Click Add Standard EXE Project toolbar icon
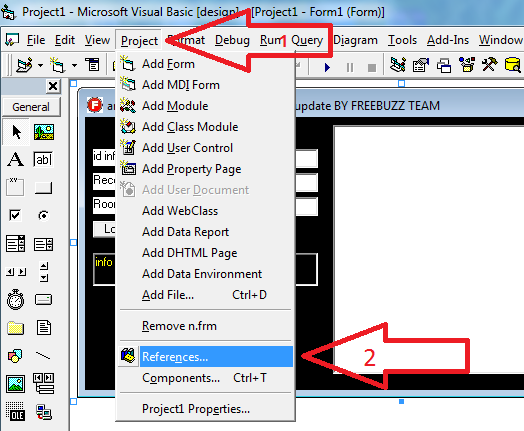Image resolution: width=524 pixels, height=431 pixels. (24, 65)
